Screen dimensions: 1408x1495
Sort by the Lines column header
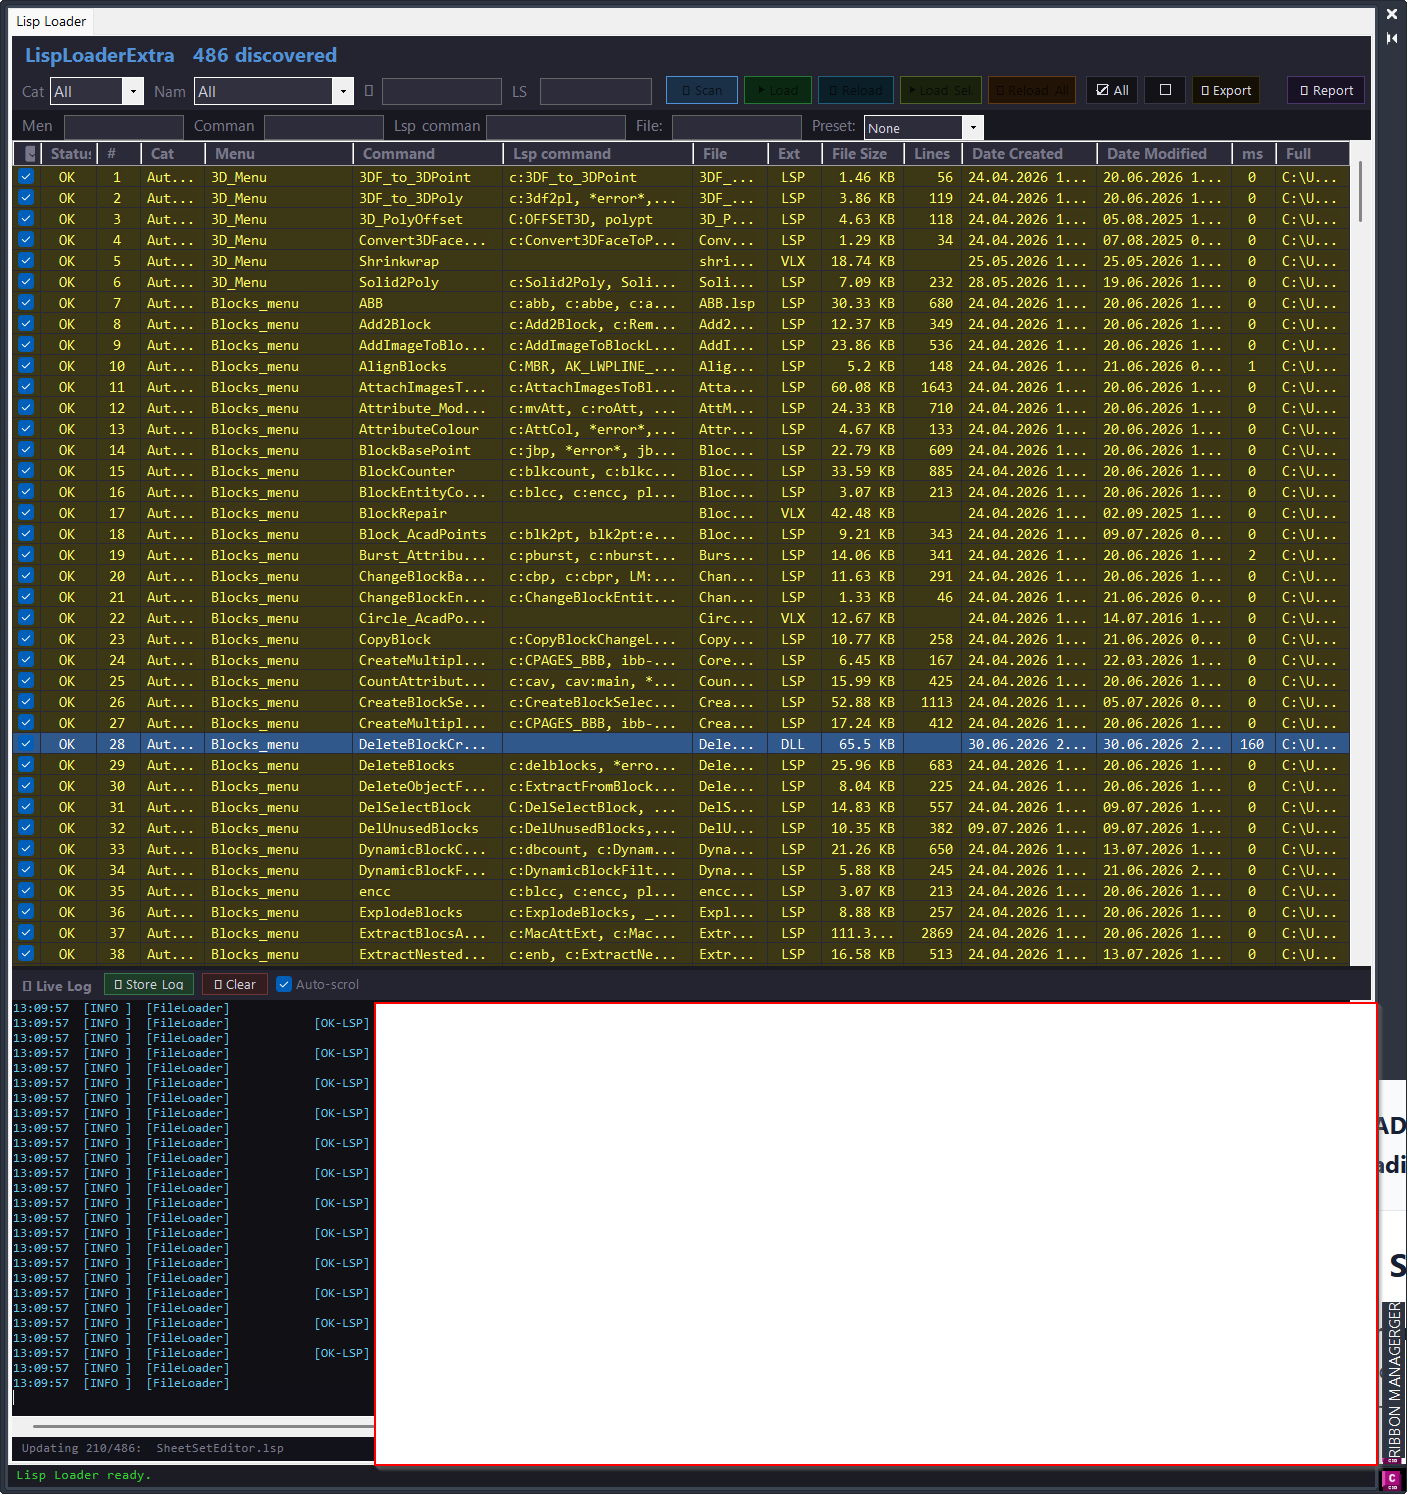click(932, 153)
